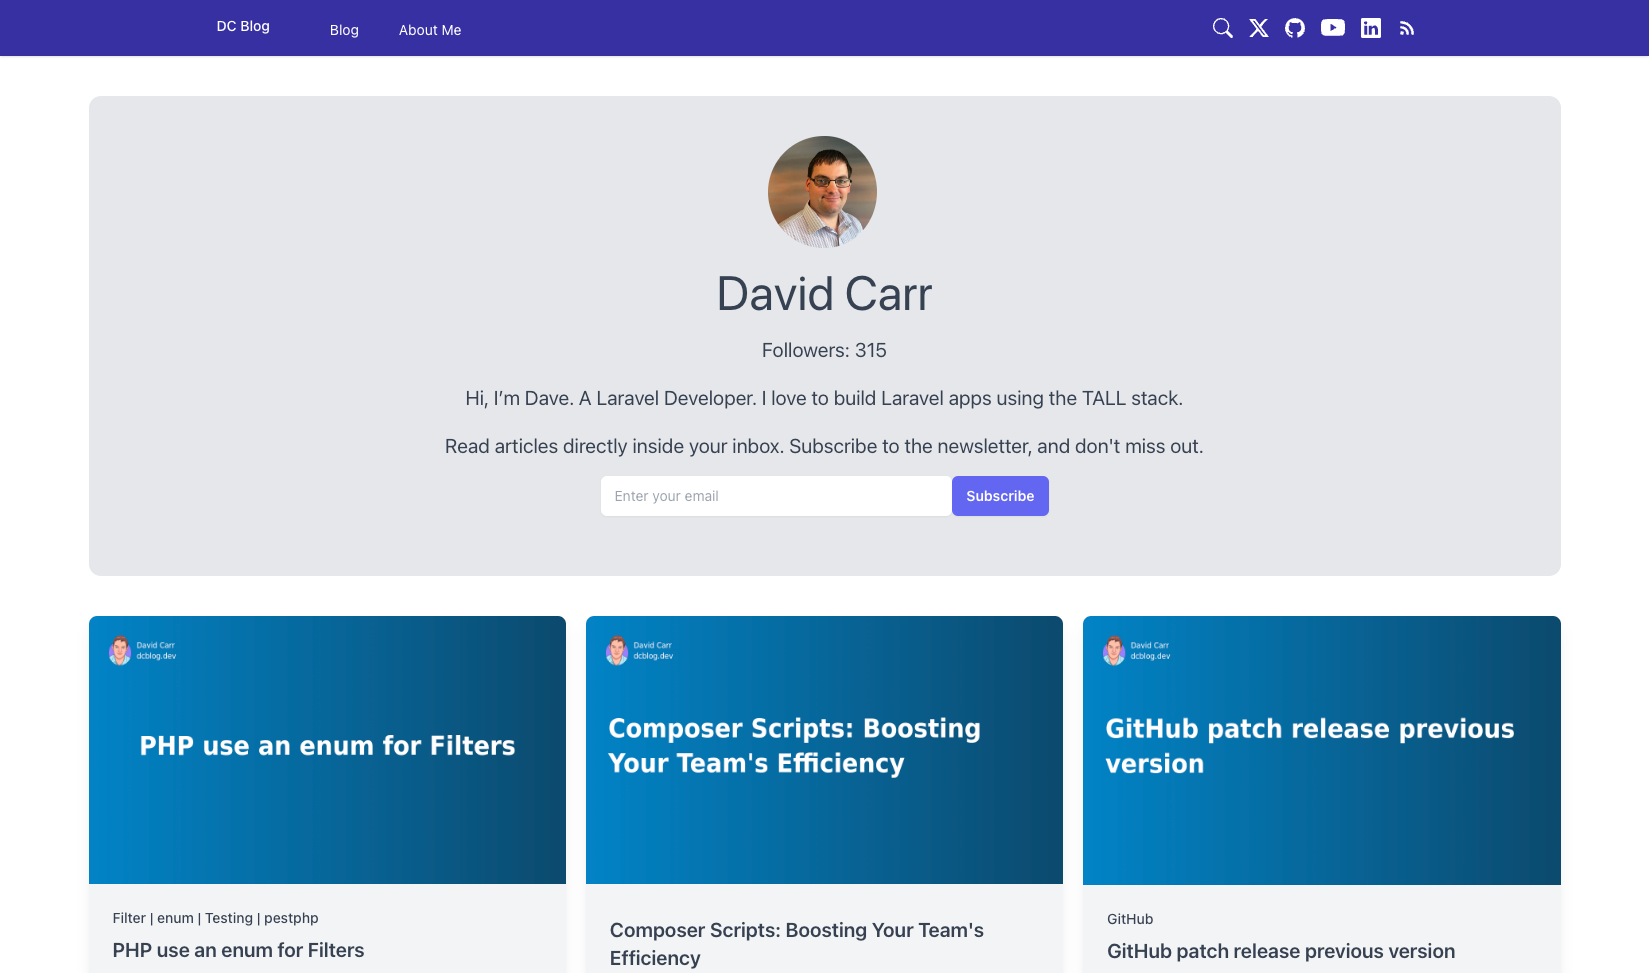Open the GitHub profile icon
The image size is (1649, 973).
[1295, 28]
